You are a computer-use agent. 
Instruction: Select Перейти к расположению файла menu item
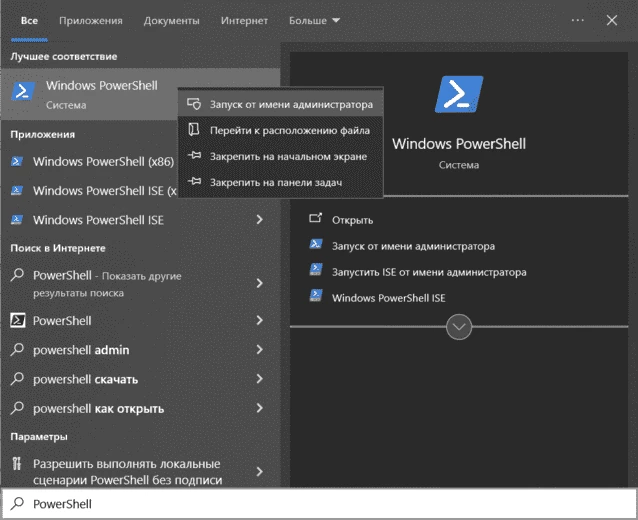[x=290, y=130]
